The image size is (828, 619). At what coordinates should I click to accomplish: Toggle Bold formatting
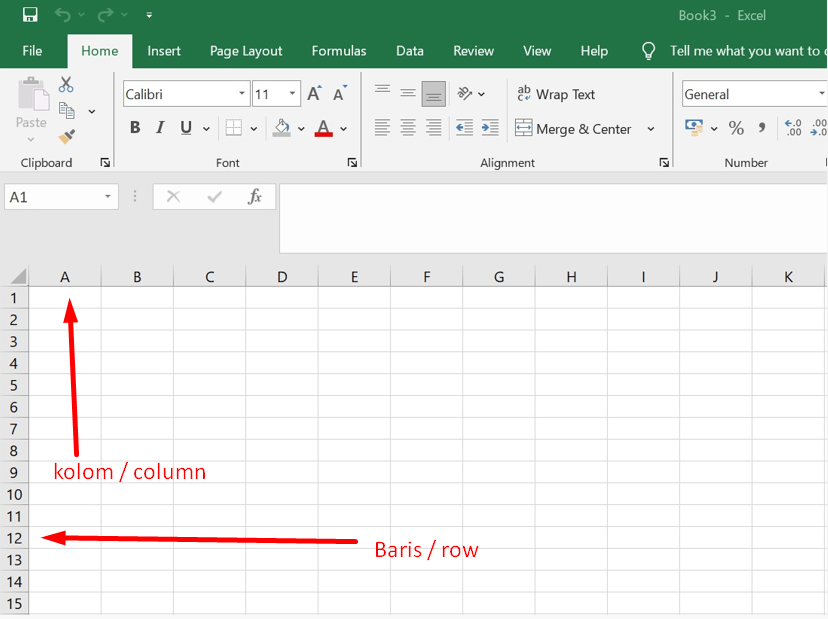pyautogui.click(x=135, y=128)
